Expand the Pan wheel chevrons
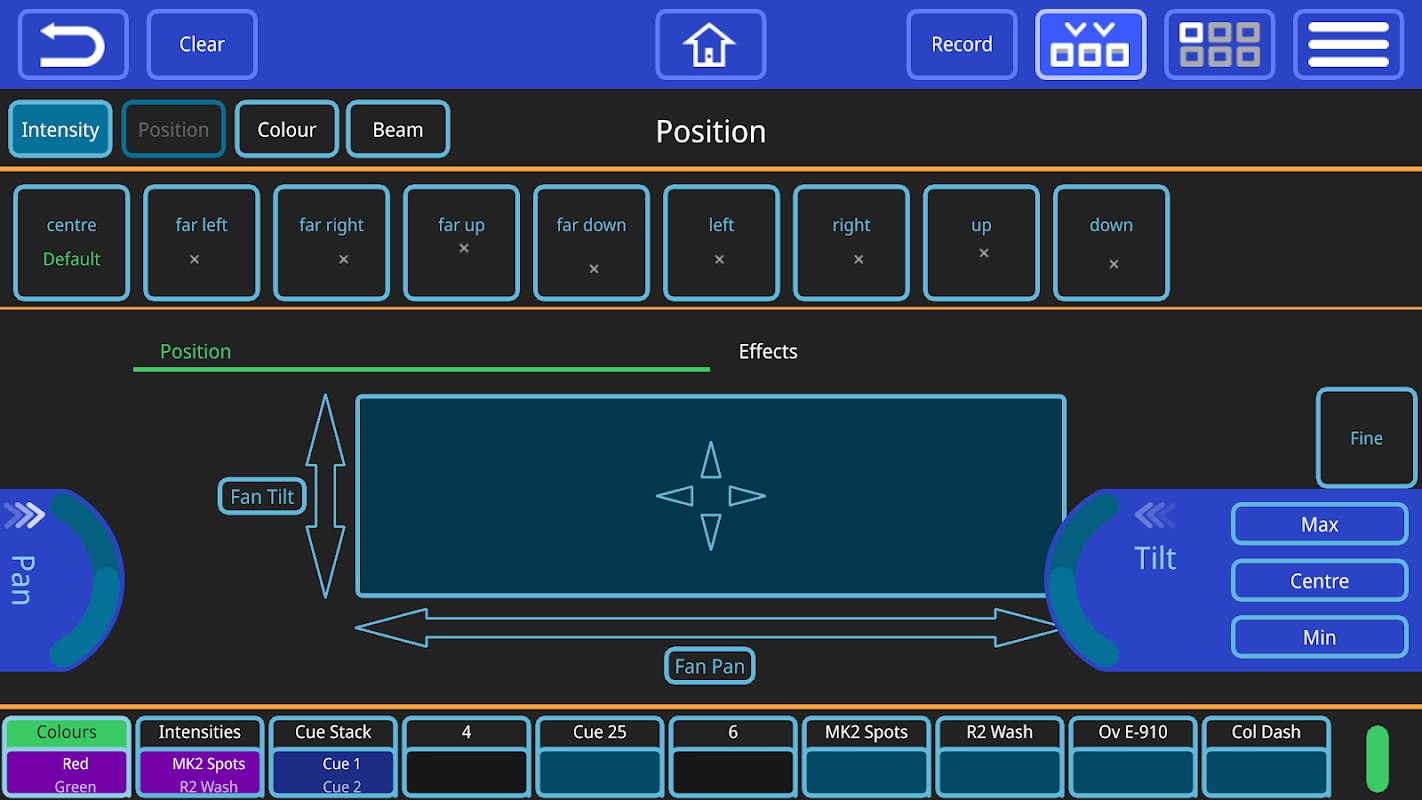Viewport: 1422px width, 800px height. [x=25, y=515]
